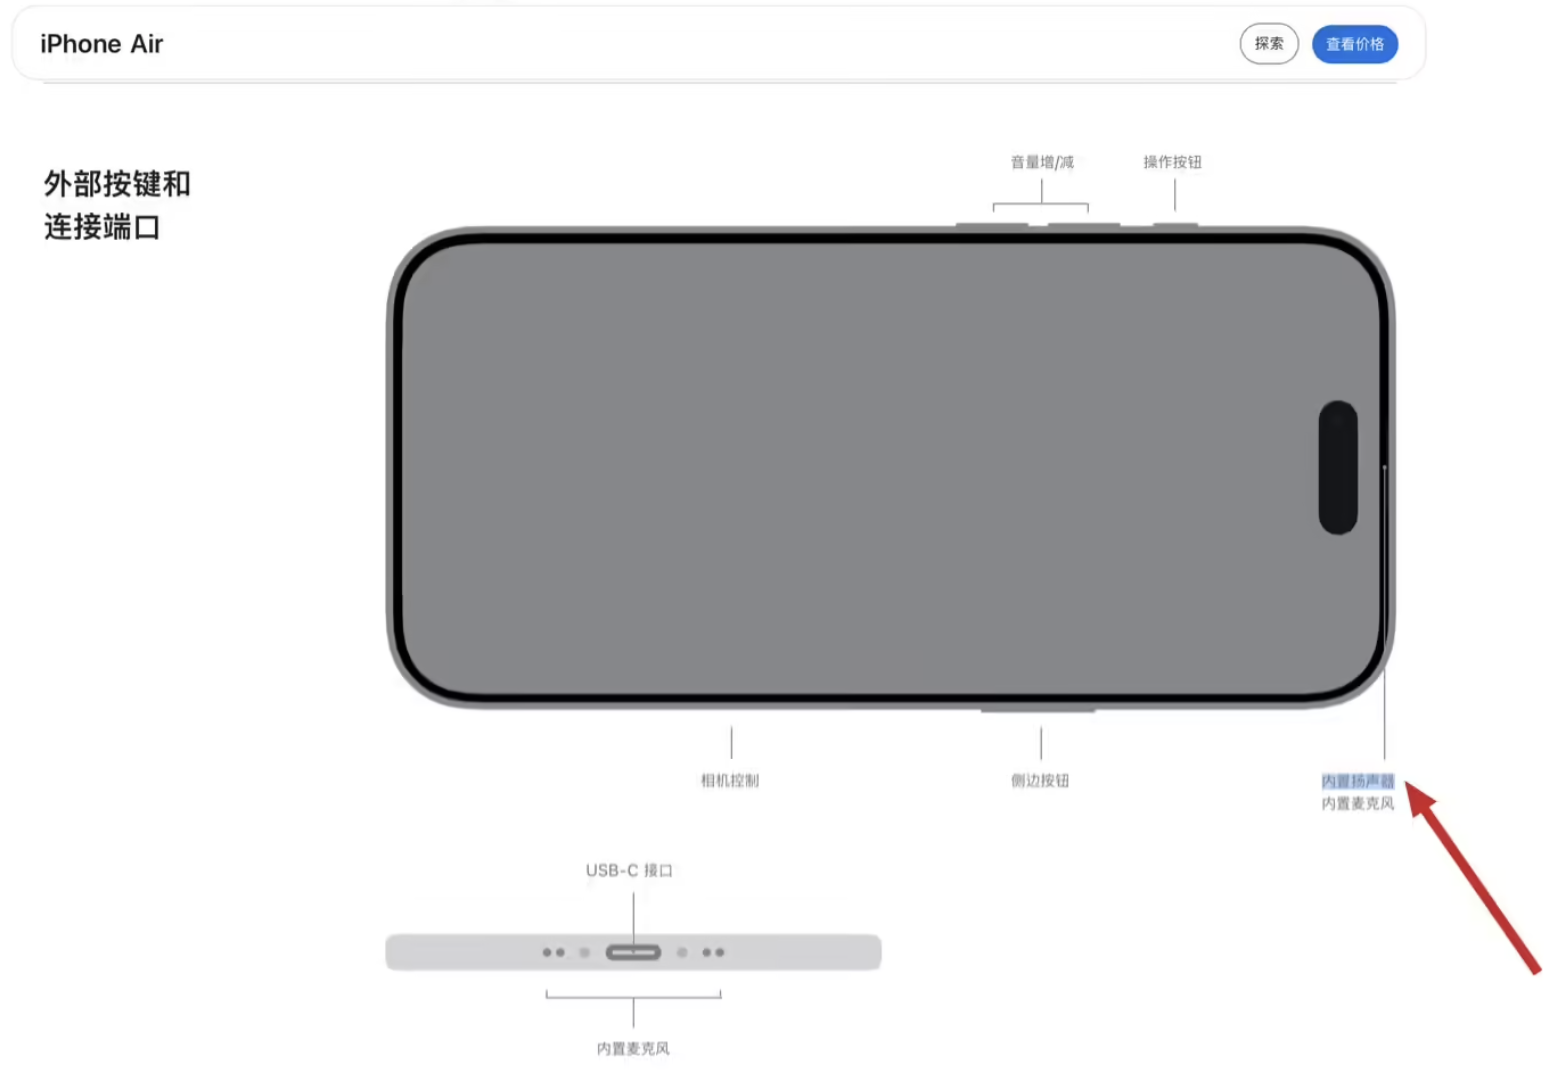This screenshot has width=1568, height=1074.
Task: Click the iPhone Air title
Action: pyautogui.click(x=101, y=44)
